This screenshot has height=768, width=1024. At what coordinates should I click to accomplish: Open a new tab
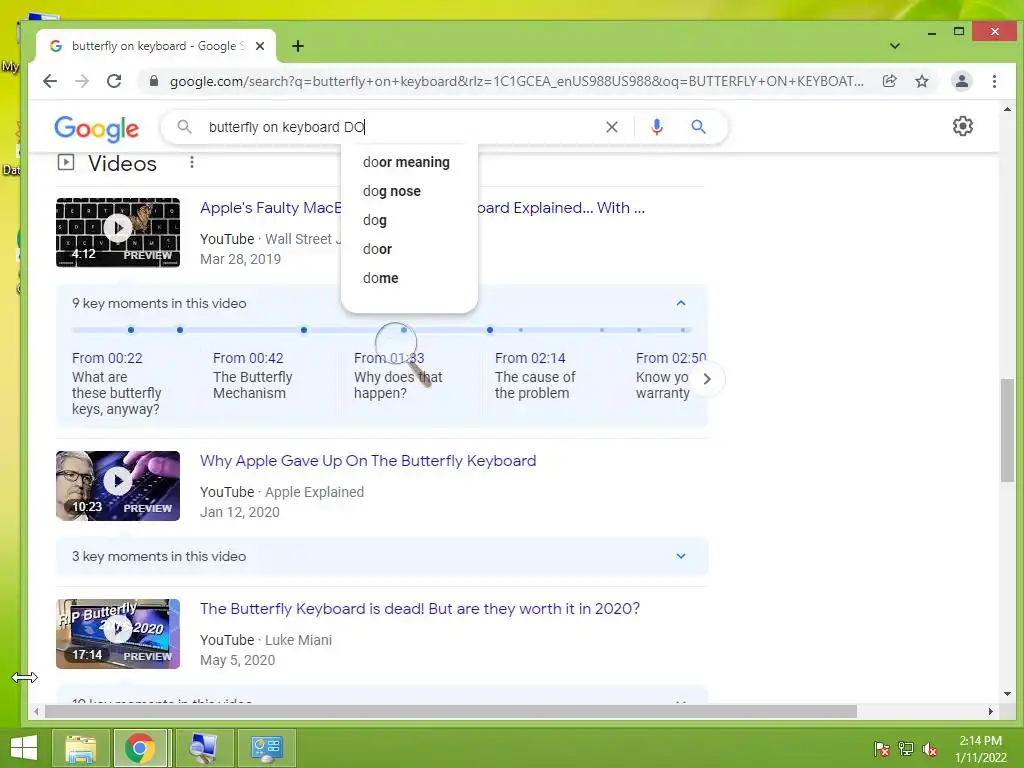[298, 46]
